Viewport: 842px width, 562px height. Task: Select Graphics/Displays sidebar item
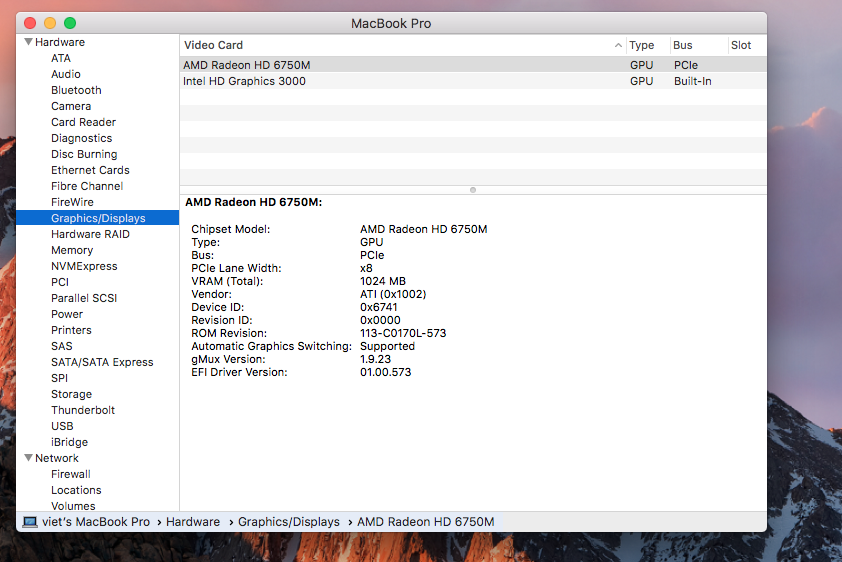97,218
